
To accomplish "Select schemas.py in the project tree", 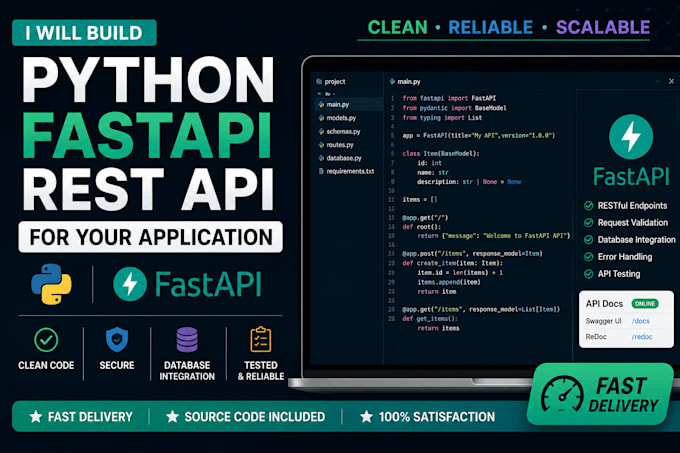I will pos(343,131).
